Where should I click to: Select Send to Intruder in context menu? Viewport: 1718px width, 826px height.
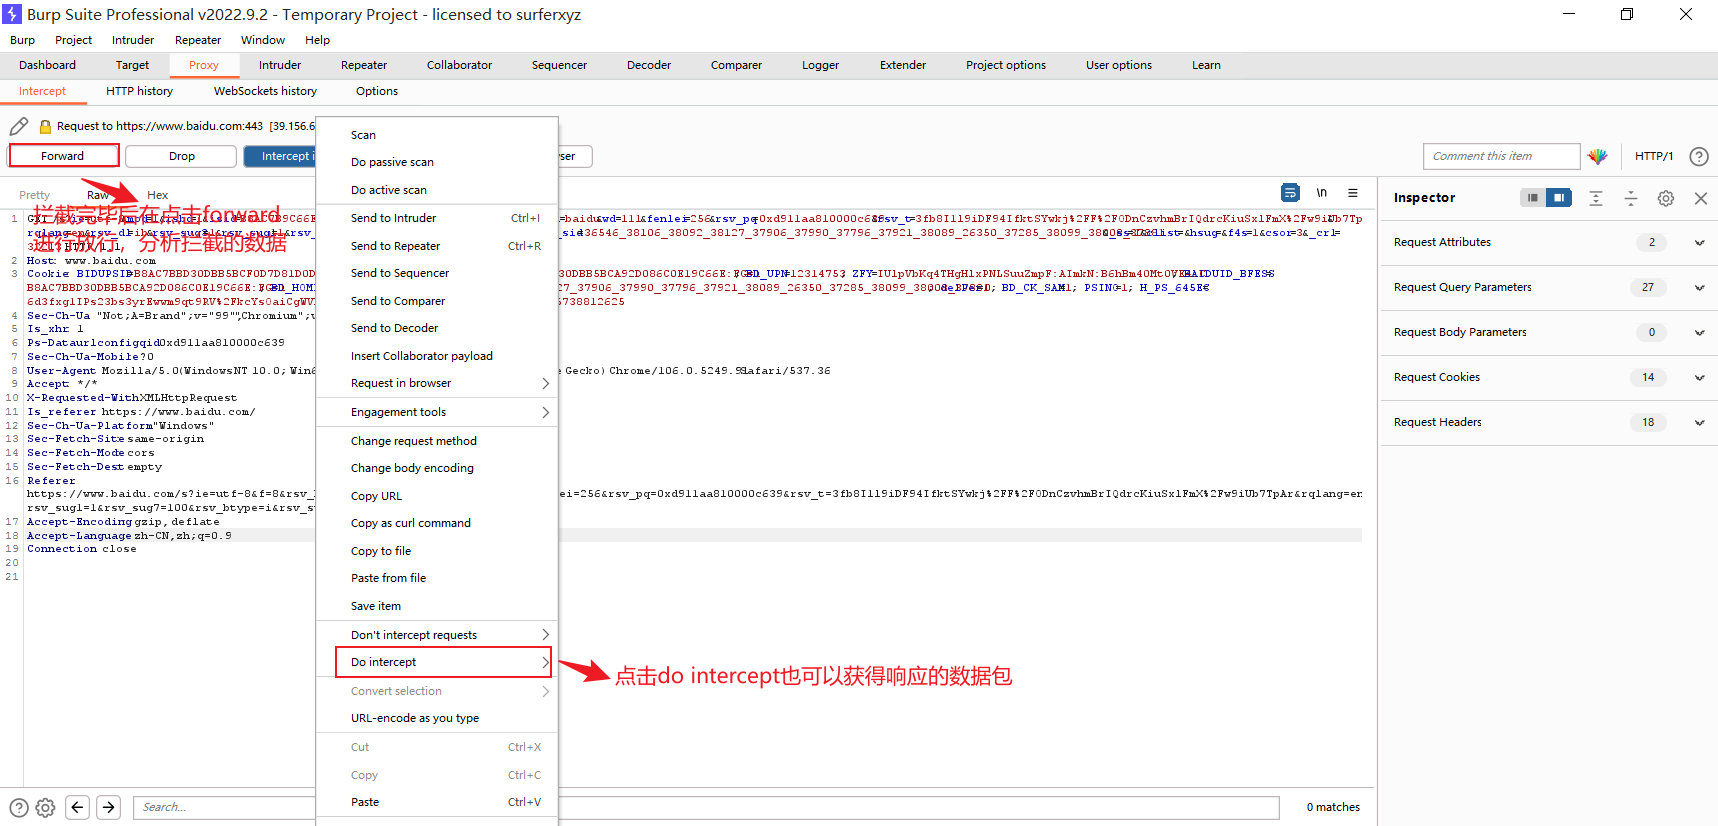(x=437, y=218)
